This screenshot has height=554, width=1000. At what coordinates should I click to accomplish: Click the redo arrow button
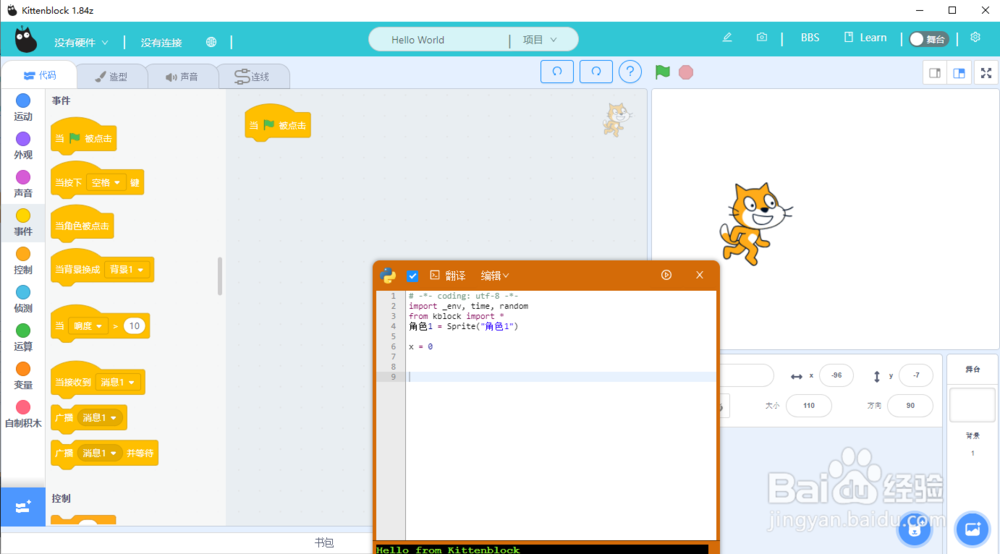[x=596, y=72]
